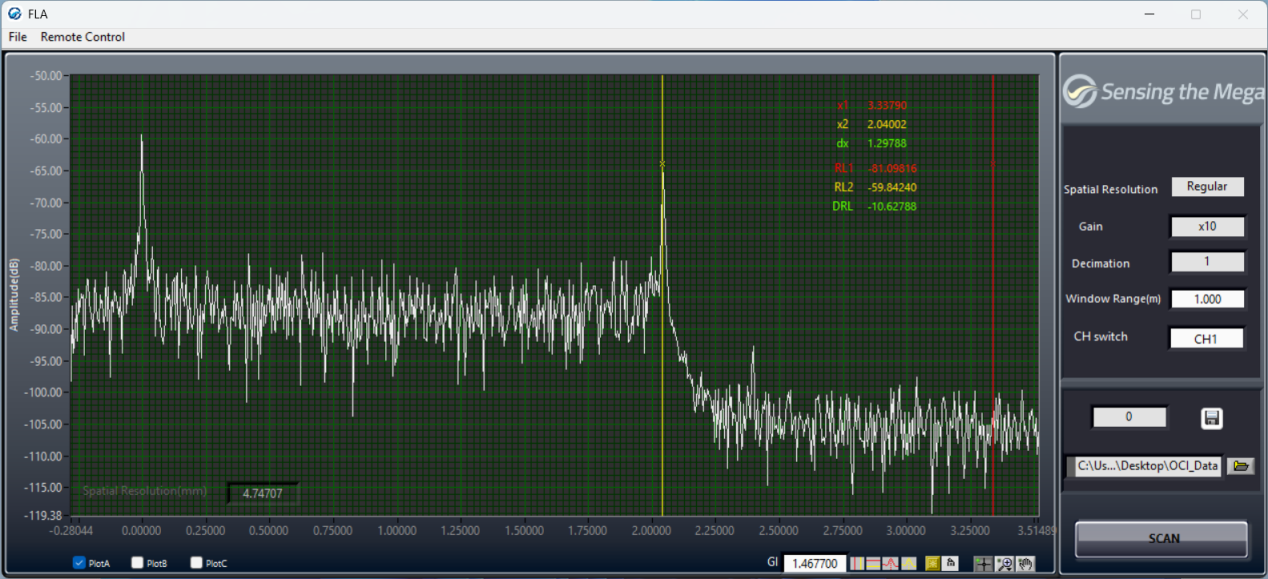
Task: Uncheck the PlotA checkbox
Action: pyautogui.click(x=79, y=563)
